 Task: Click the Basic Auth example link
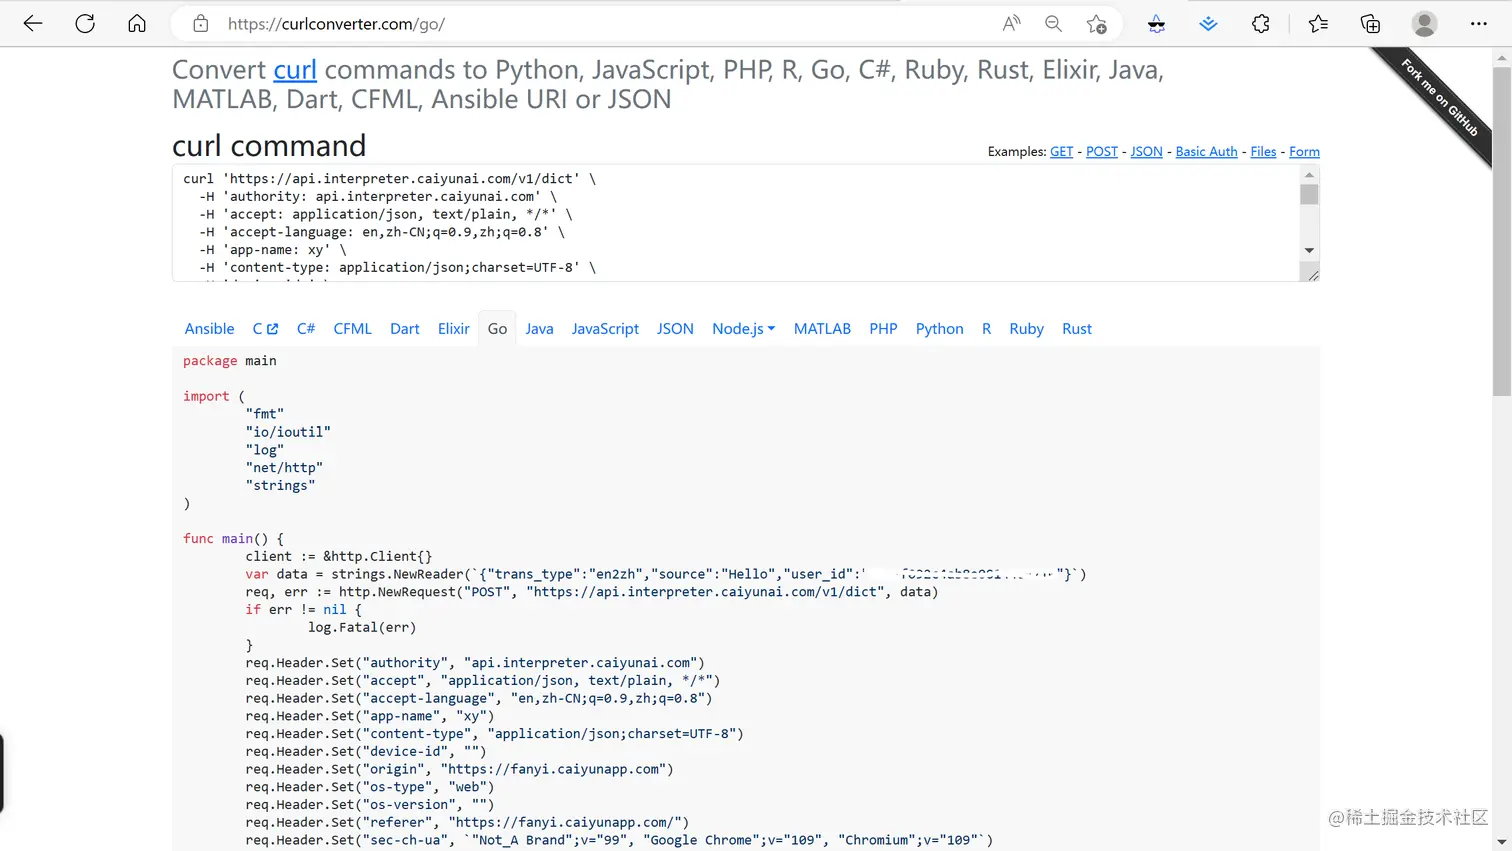click(1206, 152)
